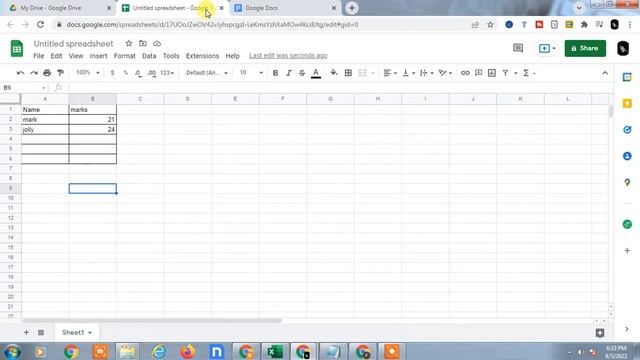Open Calendar in side panel
The image size is (640, 360).
(627, 77)
